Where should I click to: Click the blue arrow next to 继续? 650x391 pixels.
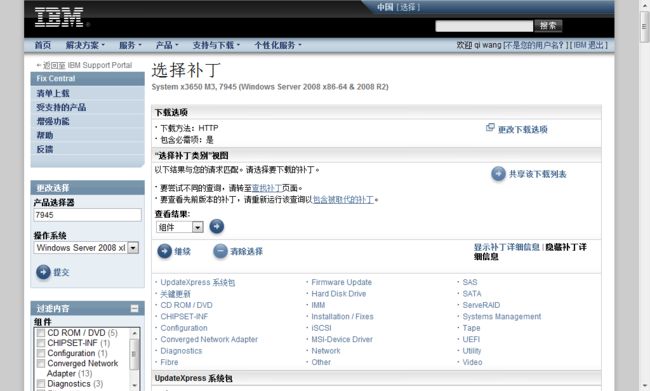click(x=164, y=251)
